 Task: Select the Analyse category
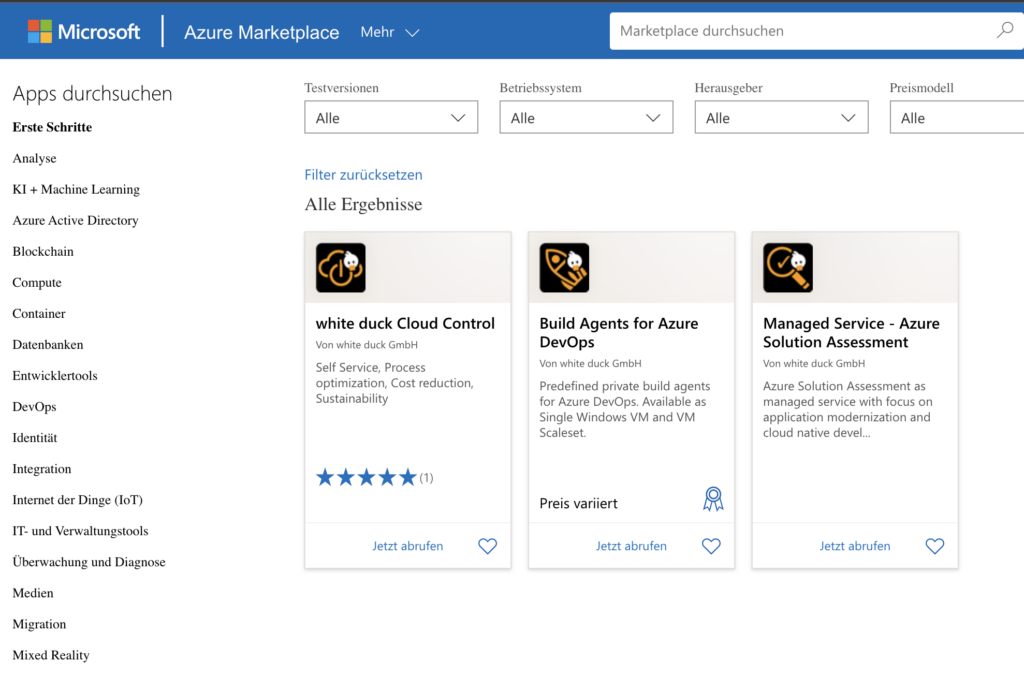click(x=35, y=159)
